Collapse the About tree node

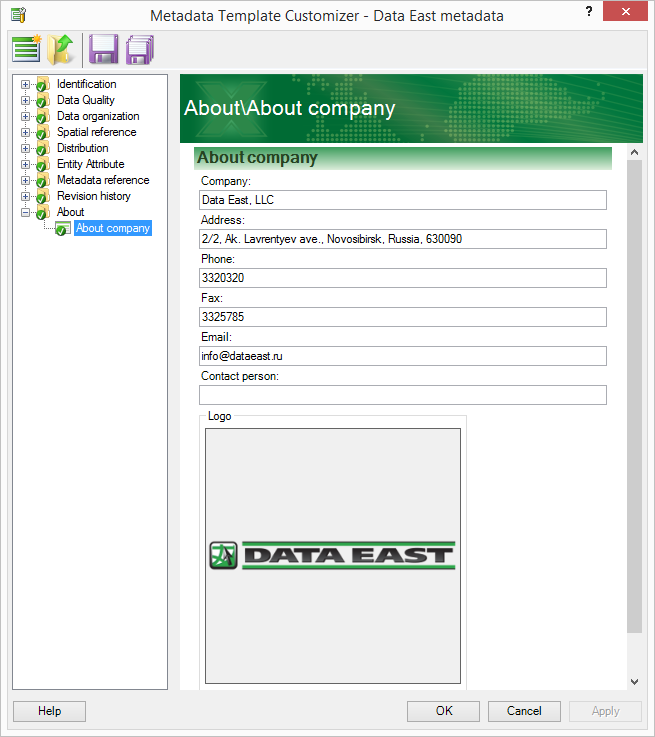[26, 212]
